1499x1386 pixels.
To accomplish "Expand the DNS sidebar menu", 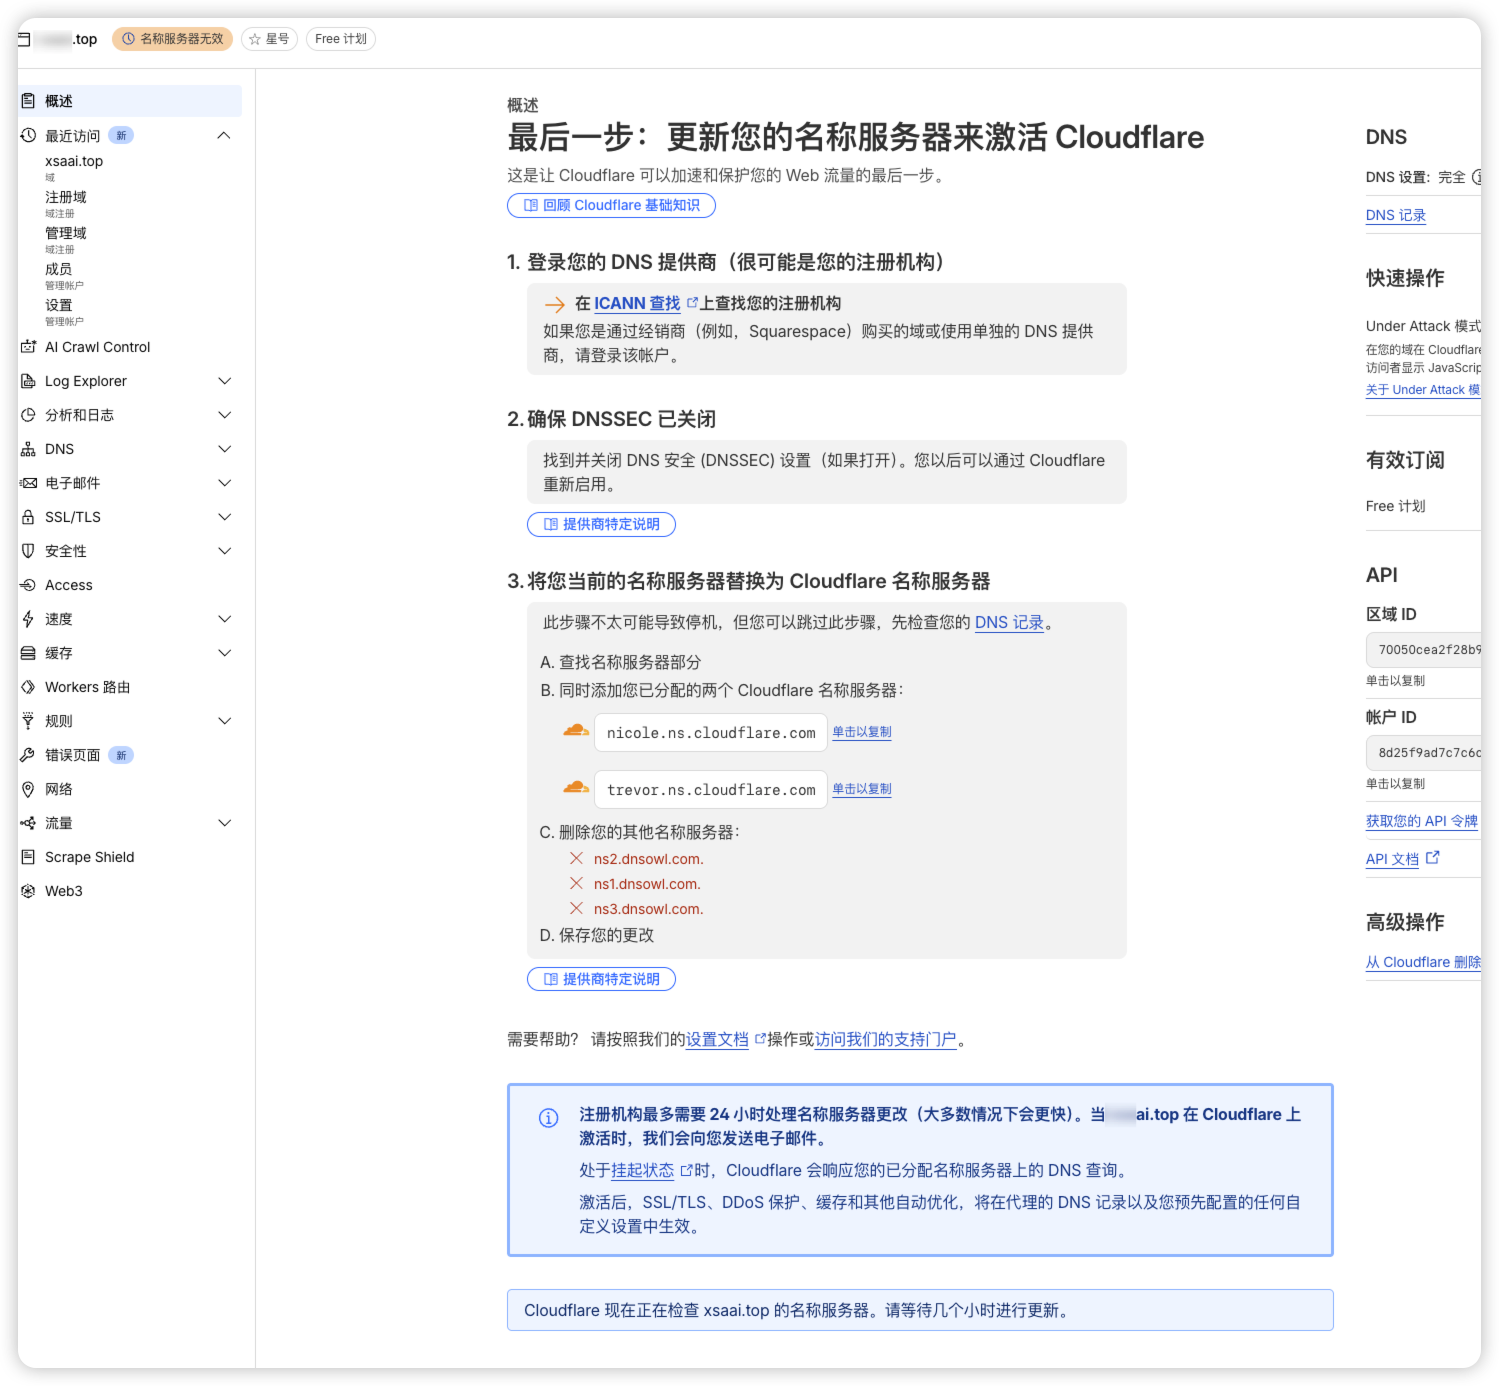I will tap(224, 449).
